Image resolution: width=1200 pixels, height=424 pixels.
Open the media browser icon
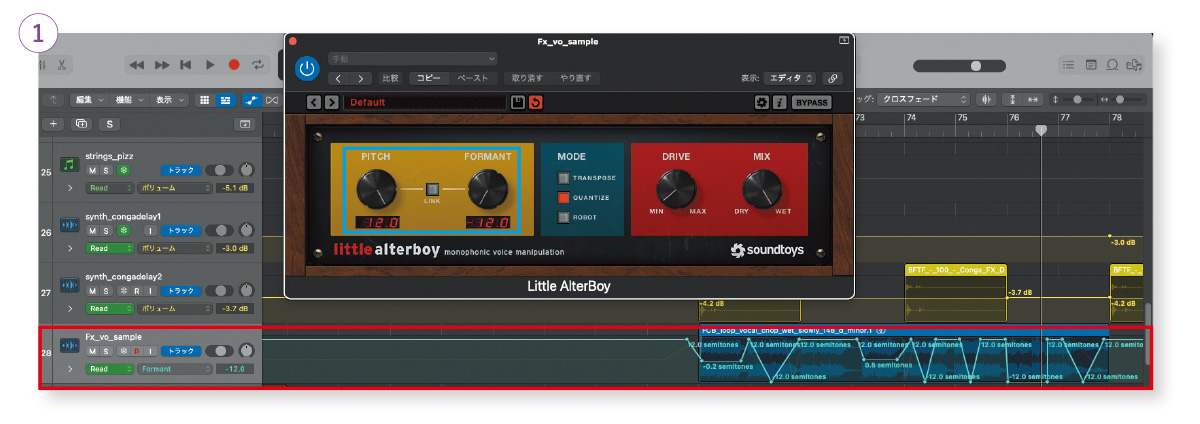click(1134, 65)
